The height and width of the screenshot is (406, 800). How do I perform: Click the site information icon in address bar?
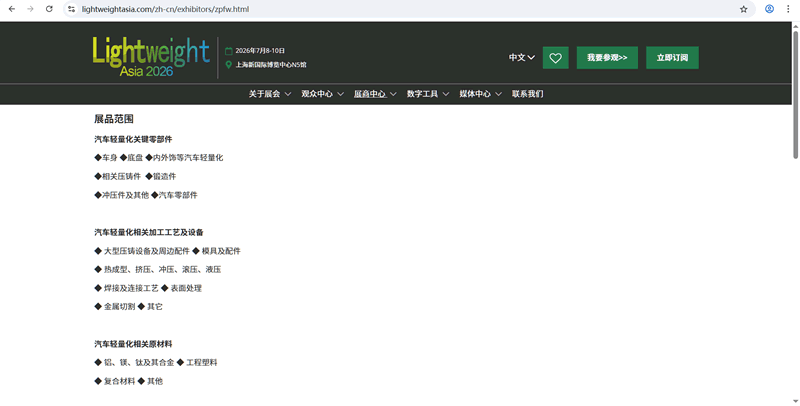72,9
